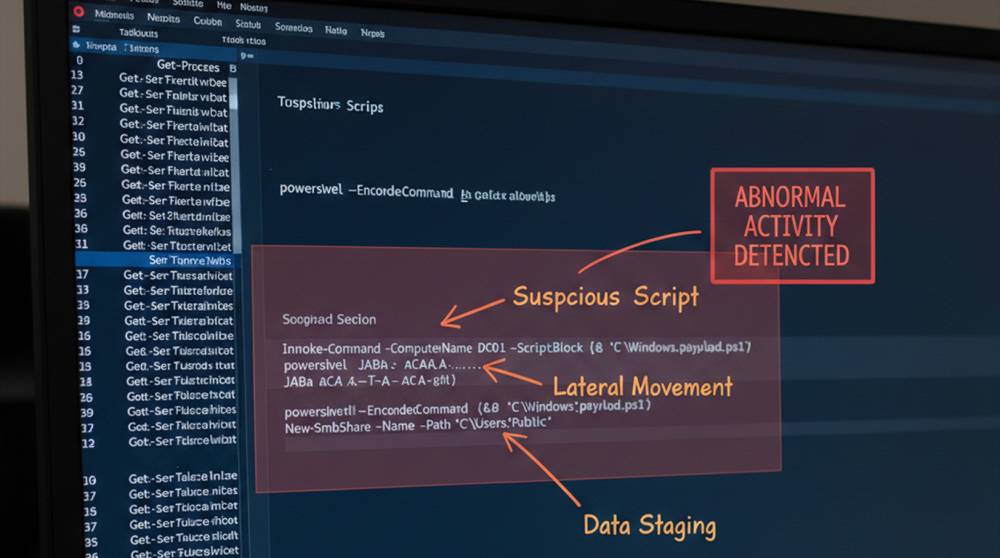
Task: Select the Gett: Se: Ttusrekefkas row
Action: pyautogui.click(x=177, y=231)
